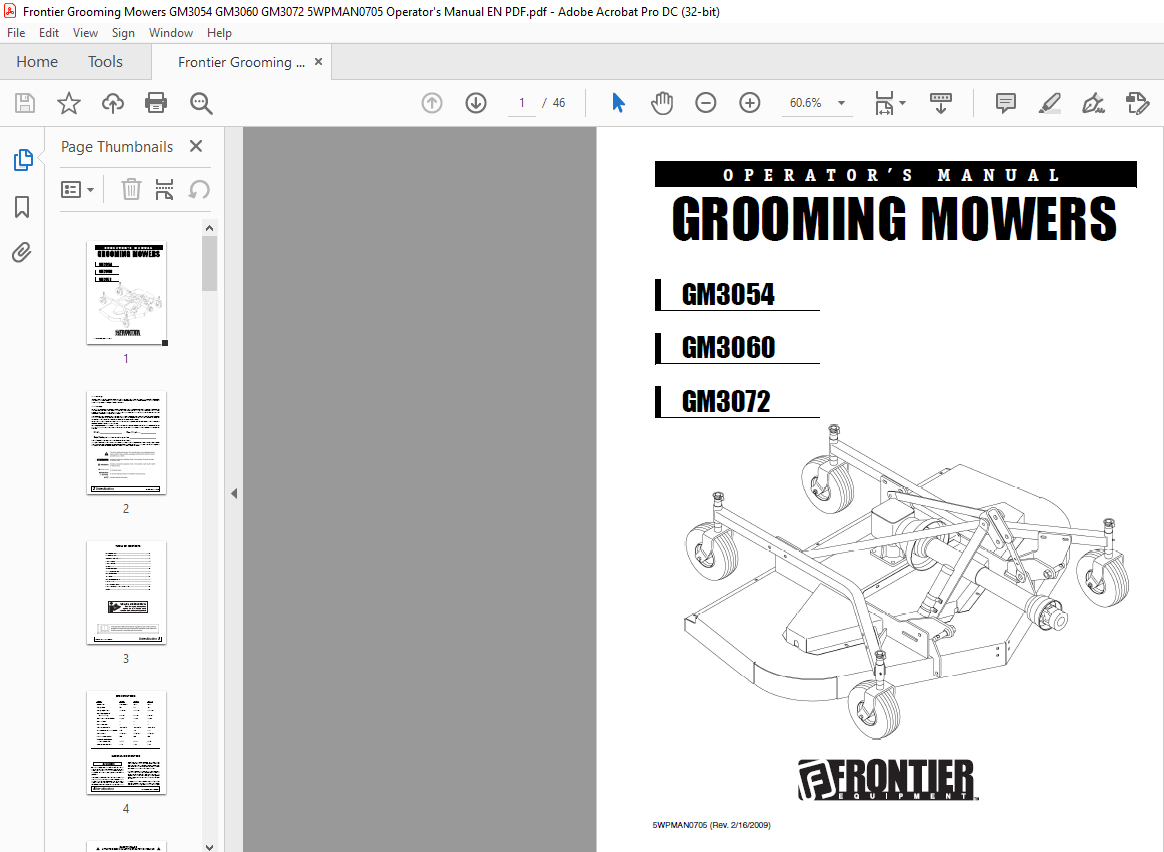
Task: Add a sticky note comment
Action: 1005,103
